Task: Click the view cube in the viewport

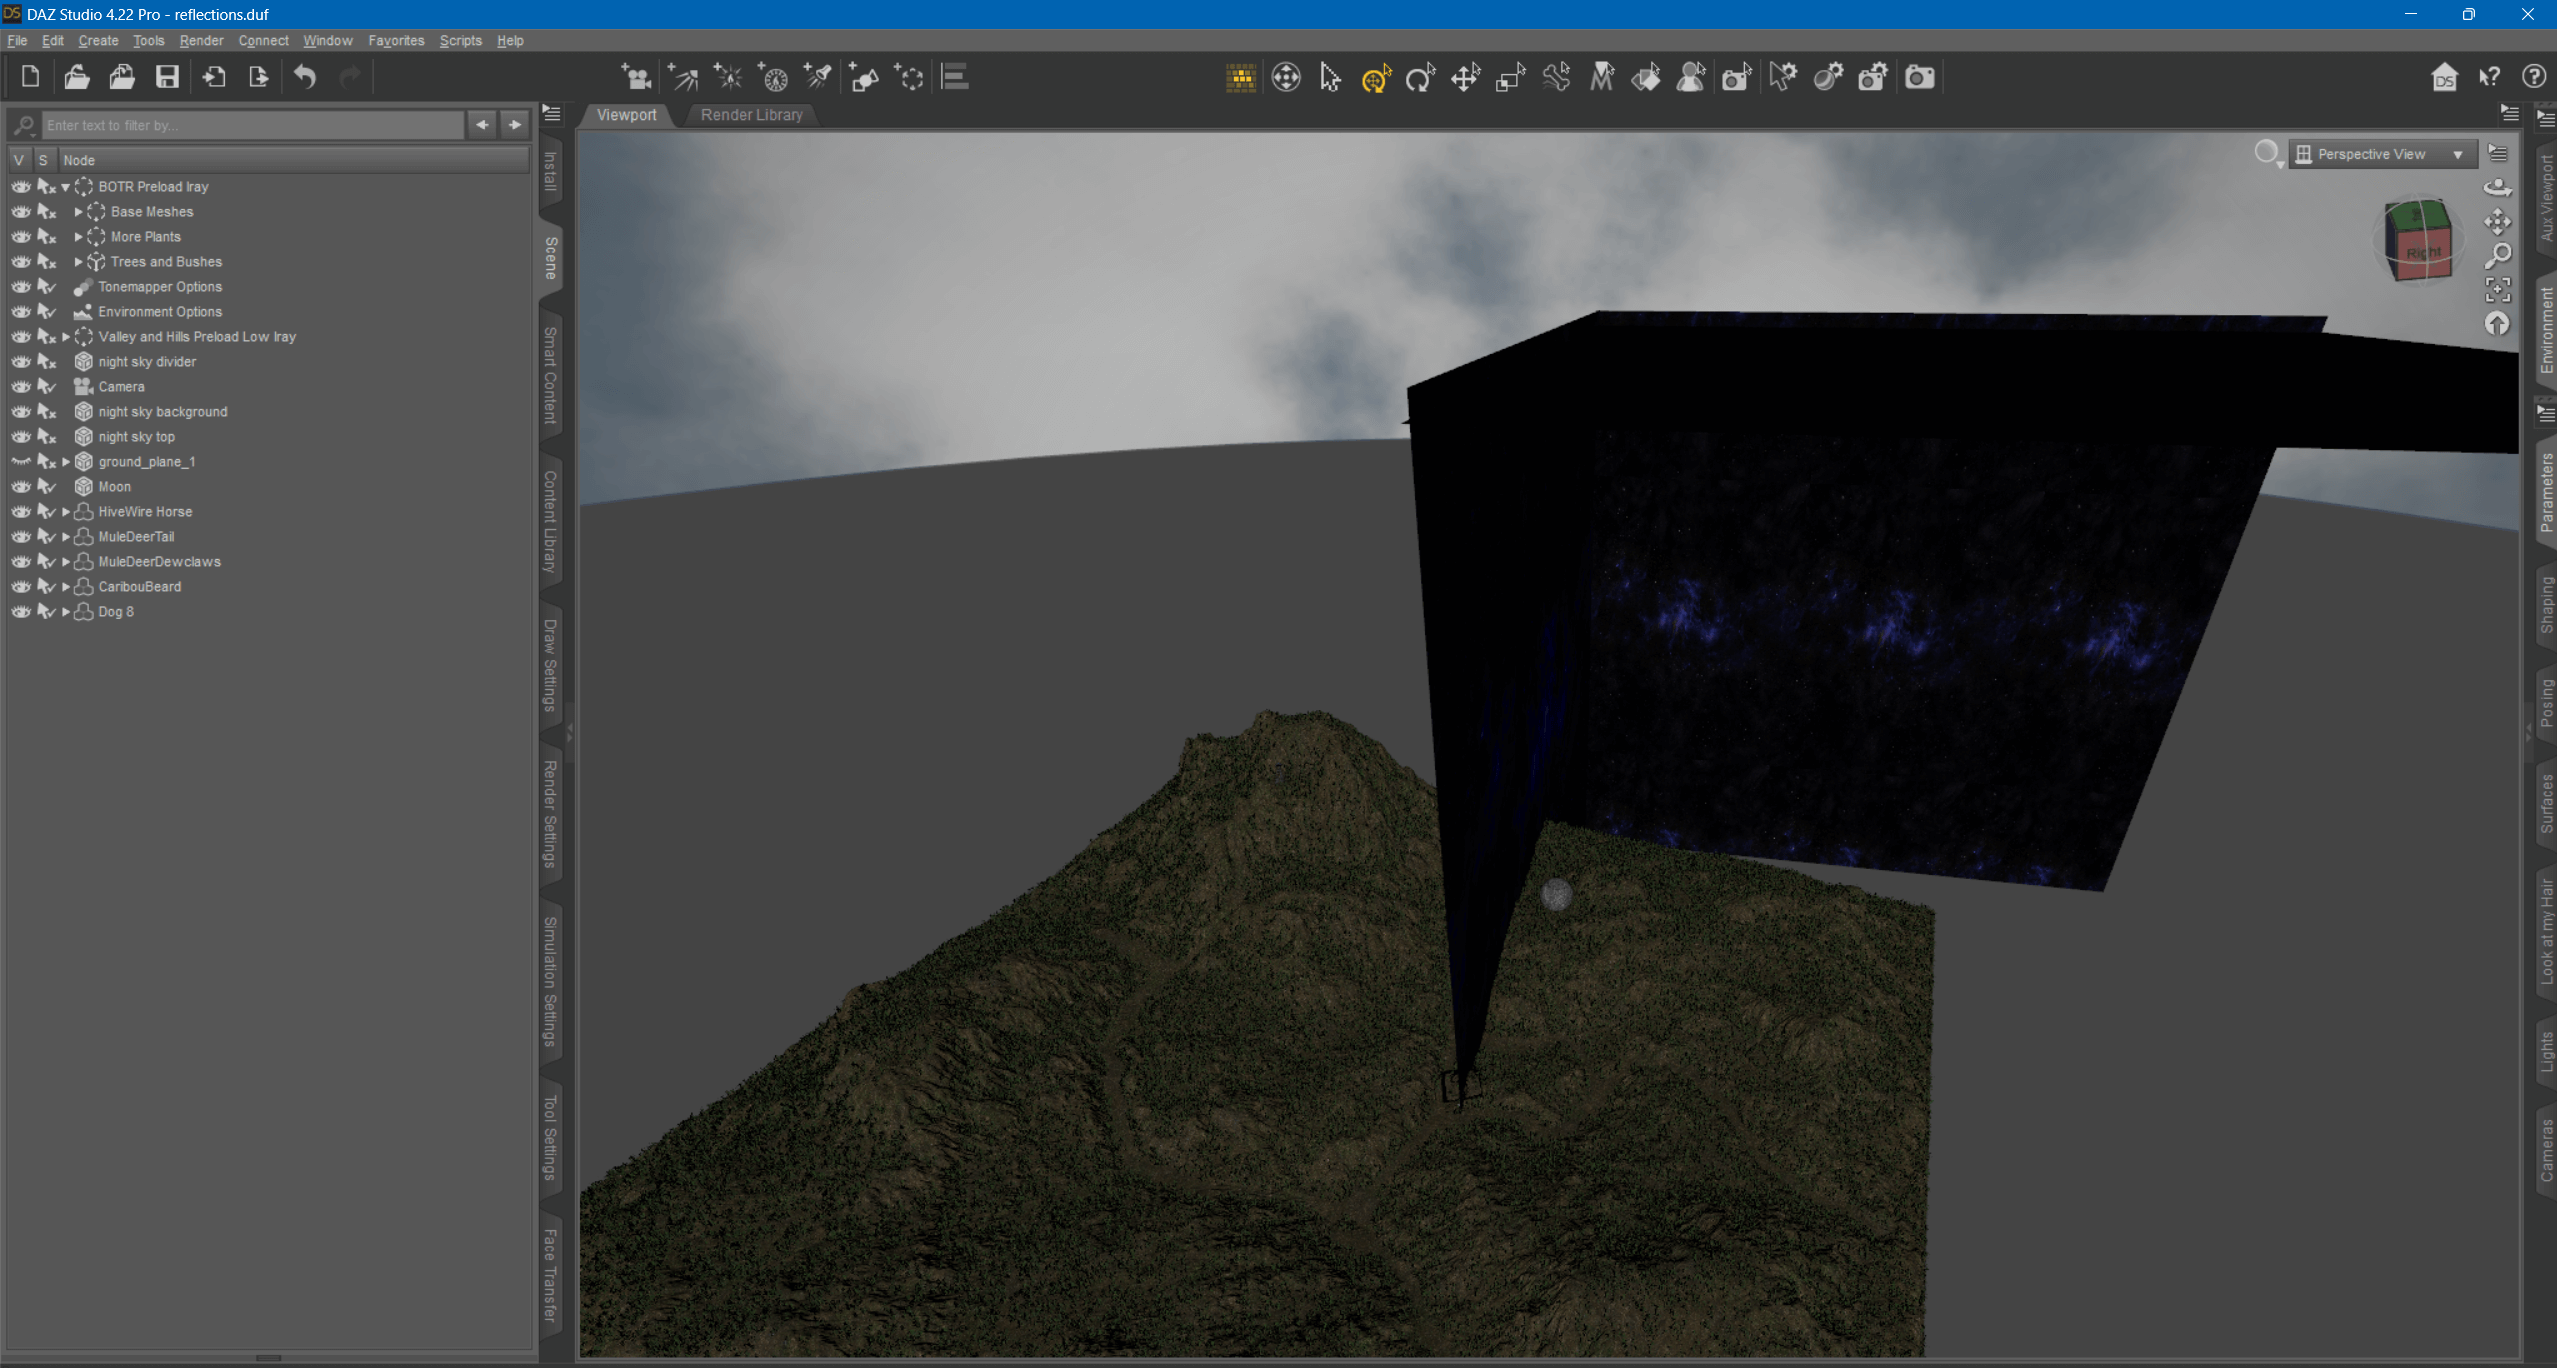Action: click(2419, 240)
